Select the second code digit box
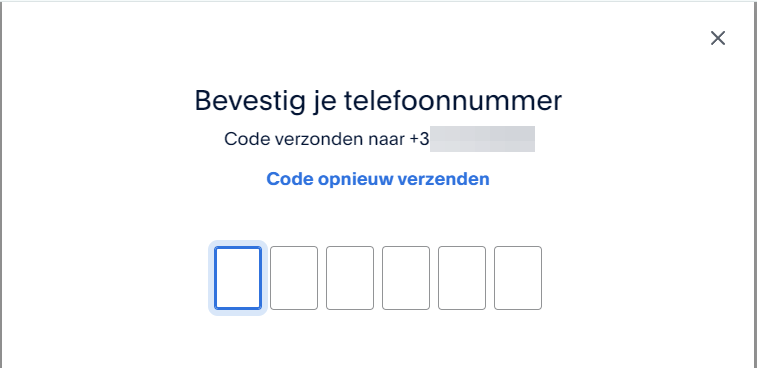757x368 pixels. coord(294,278)
